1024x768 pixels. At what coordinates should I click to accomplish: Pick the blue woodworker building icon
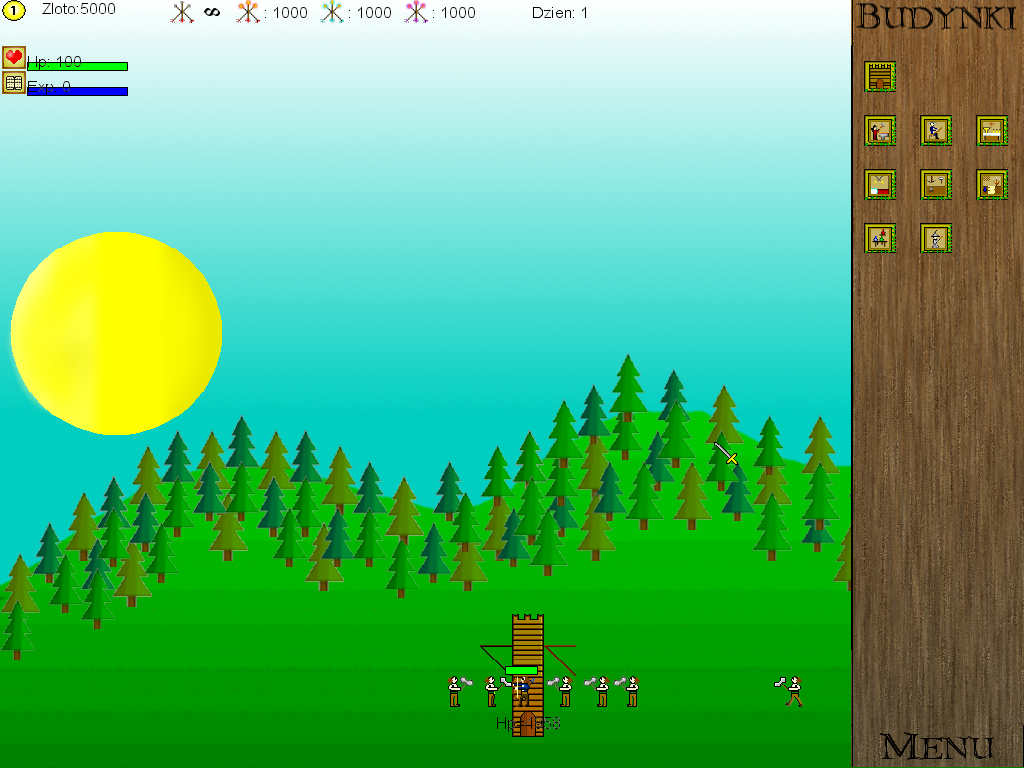point(935,131)
